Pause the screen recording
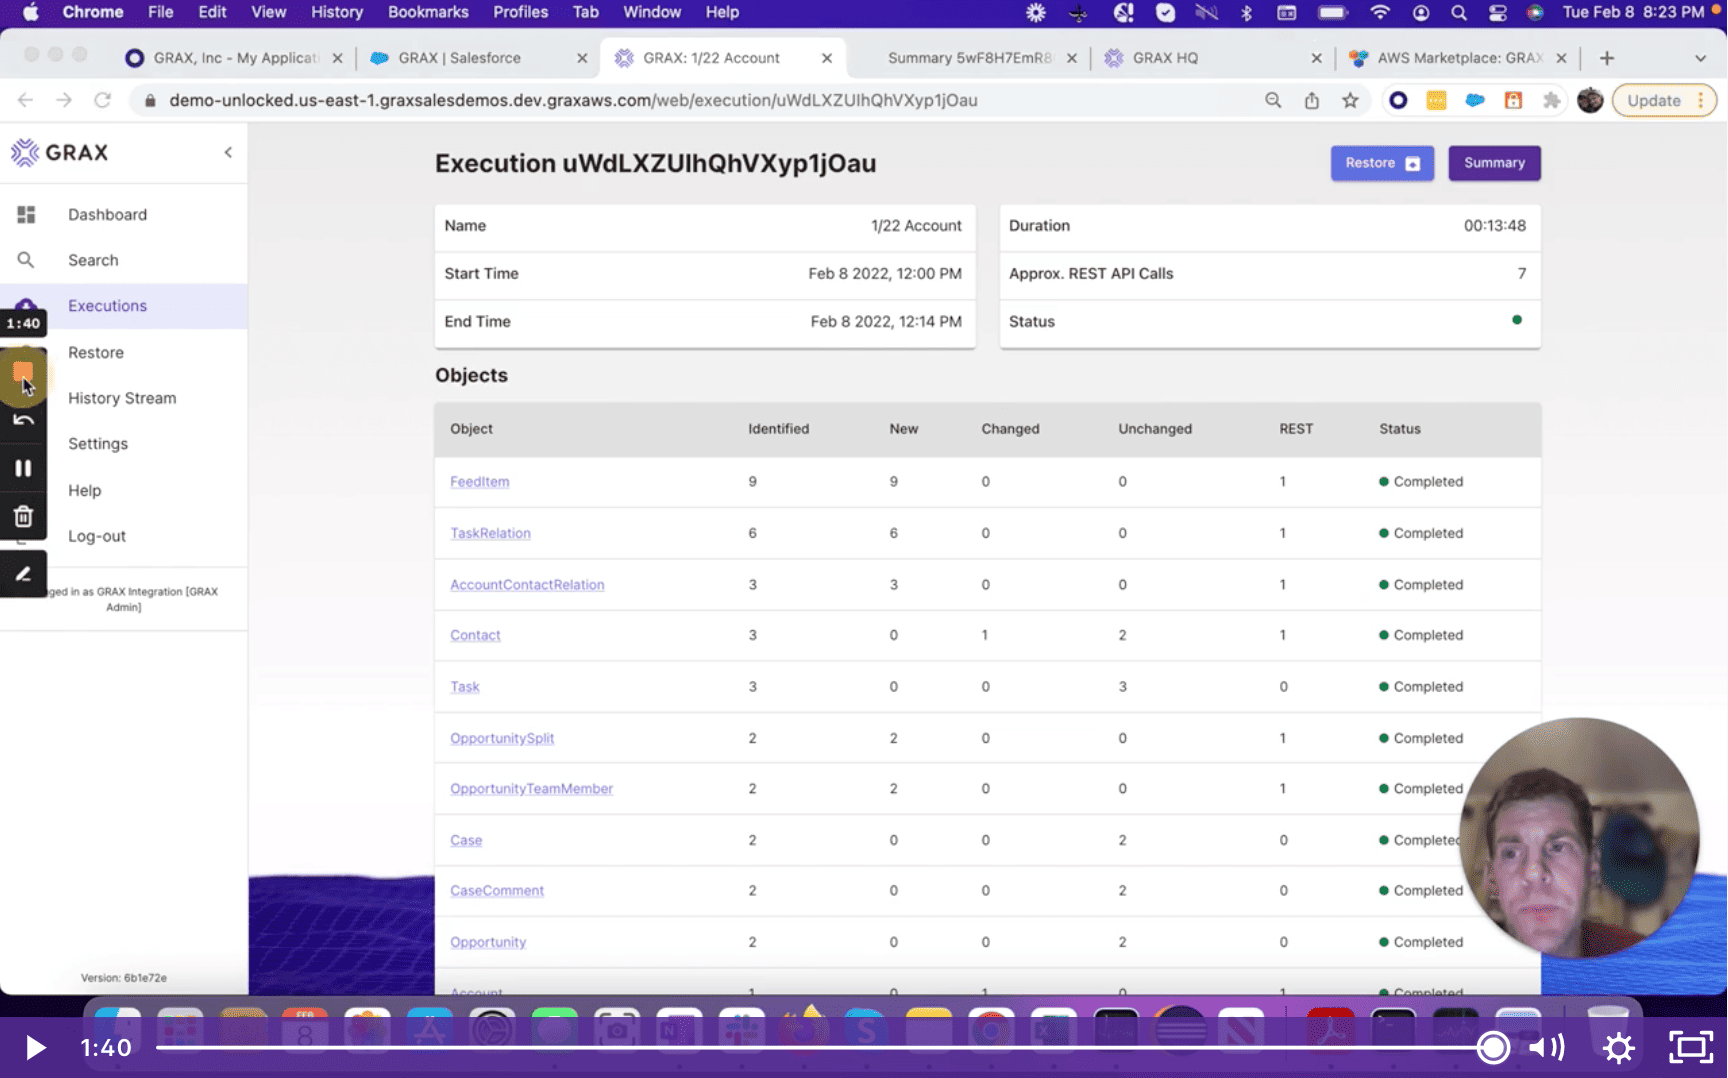The height and width of the screenshot is (1078, 1728). pos(23,467)
